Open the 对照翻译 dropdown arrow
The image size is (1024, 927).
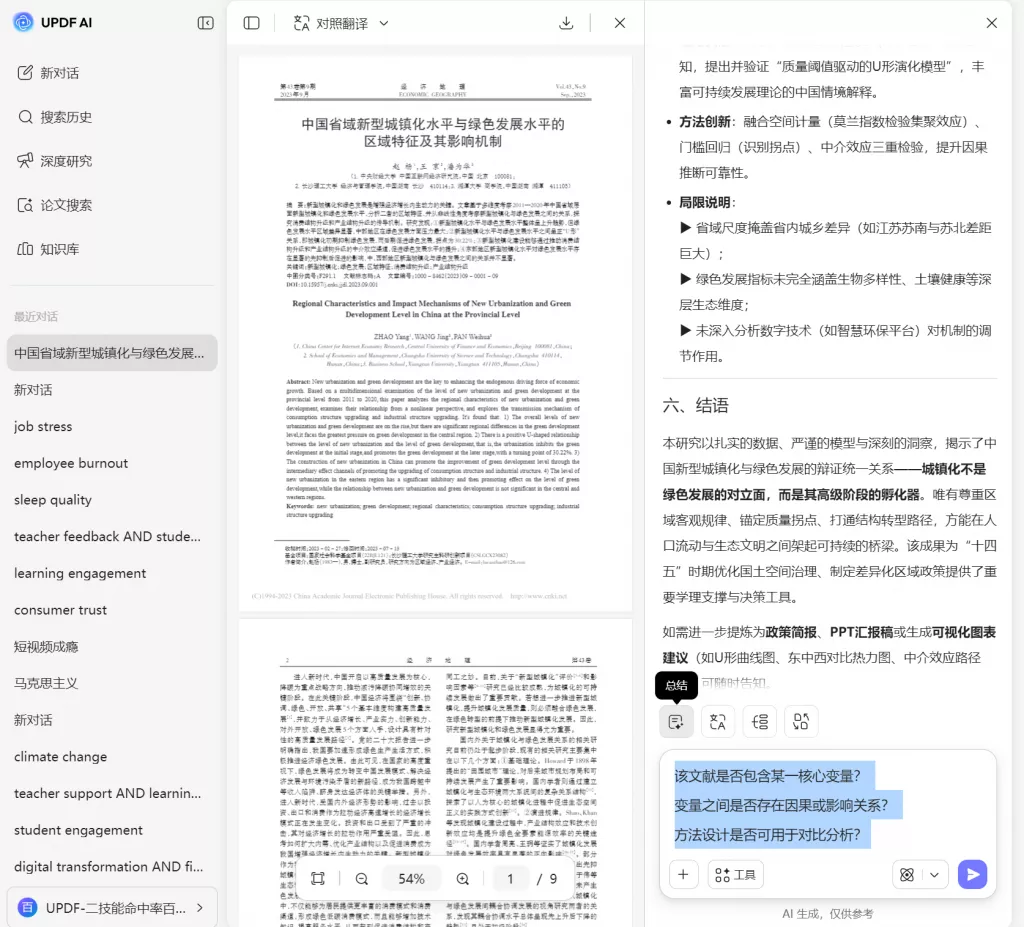384,23
